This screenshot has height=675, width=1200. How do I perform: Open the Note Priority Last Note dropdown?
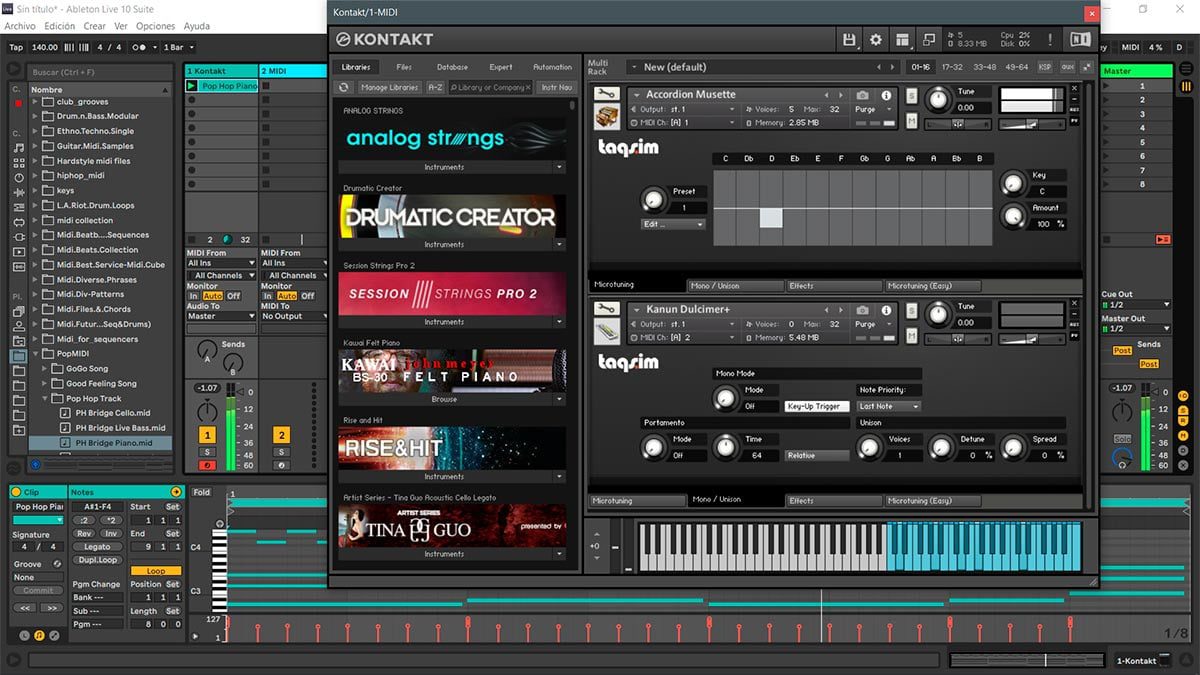click(888, 407)
